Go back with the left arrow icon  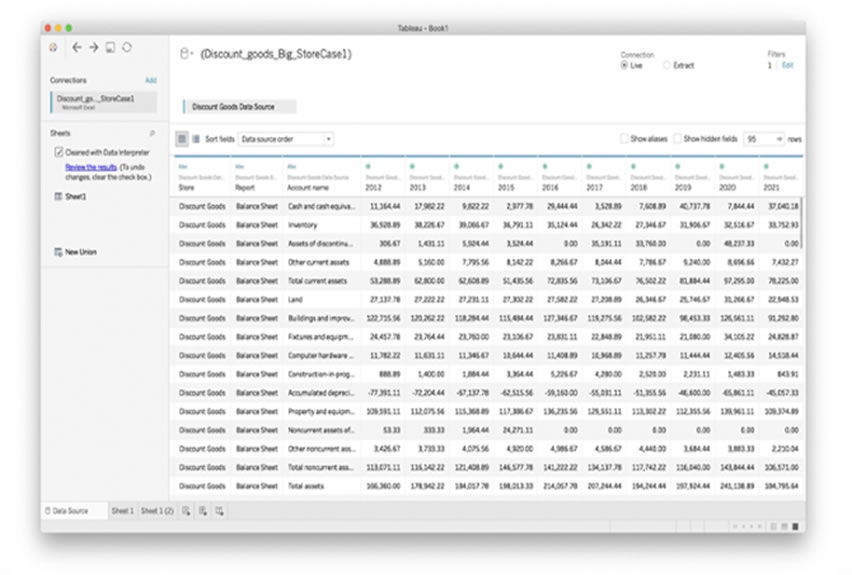coord(77,47)
